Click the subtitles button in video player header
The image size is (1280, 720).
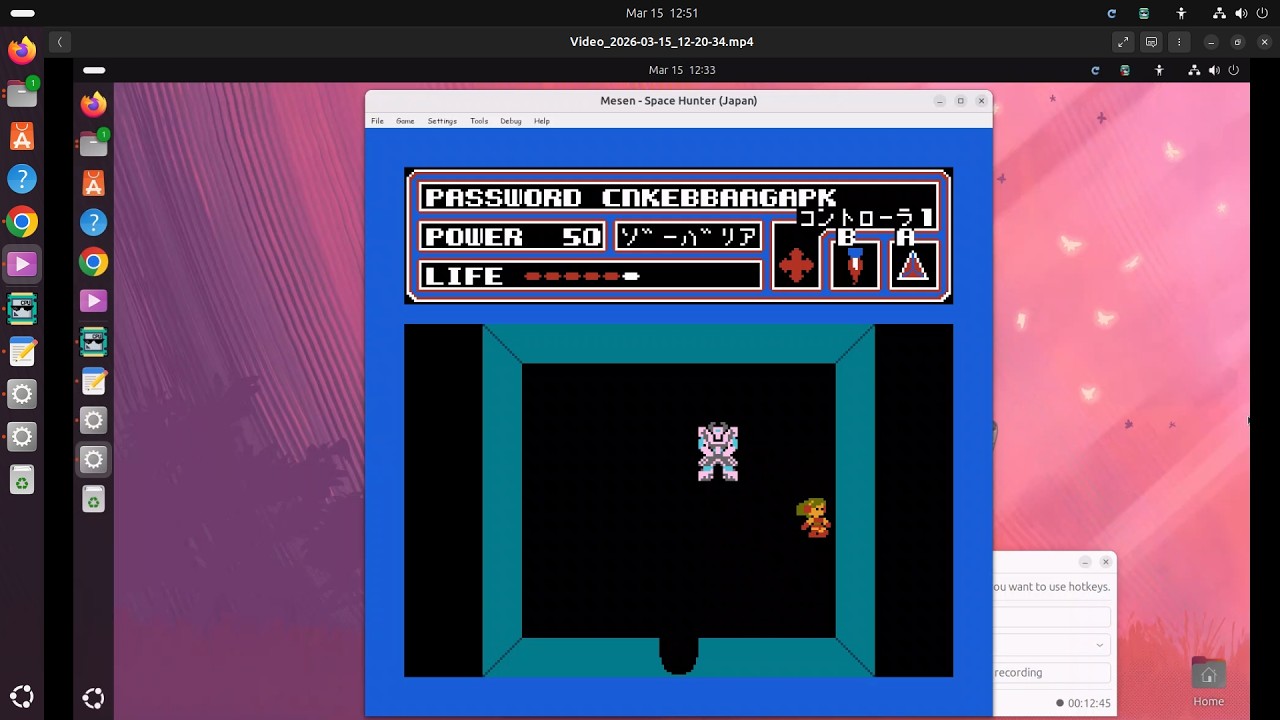point(1151,42)
